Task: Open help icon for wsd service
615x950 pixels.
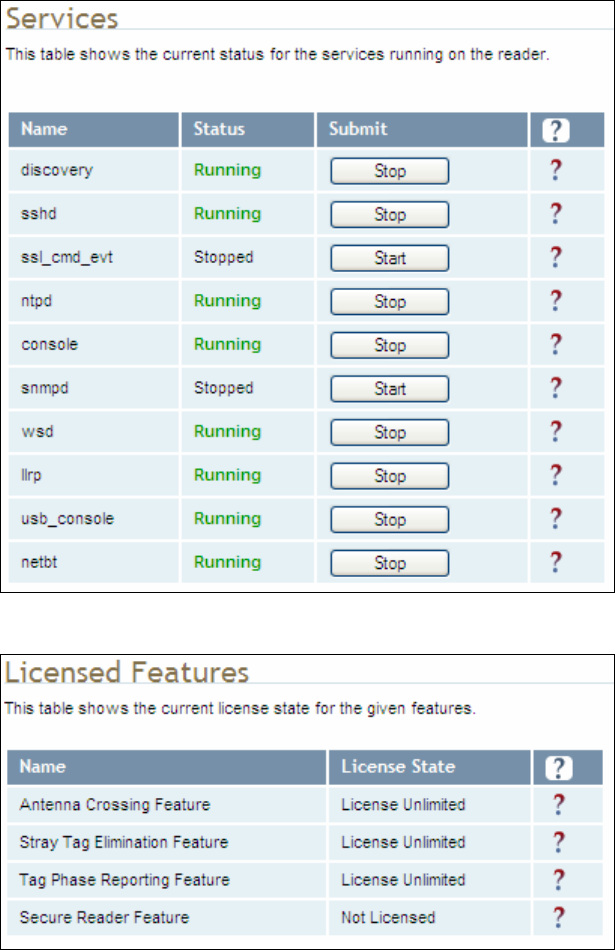Action: pyautogui.click(x=556, y=432)
